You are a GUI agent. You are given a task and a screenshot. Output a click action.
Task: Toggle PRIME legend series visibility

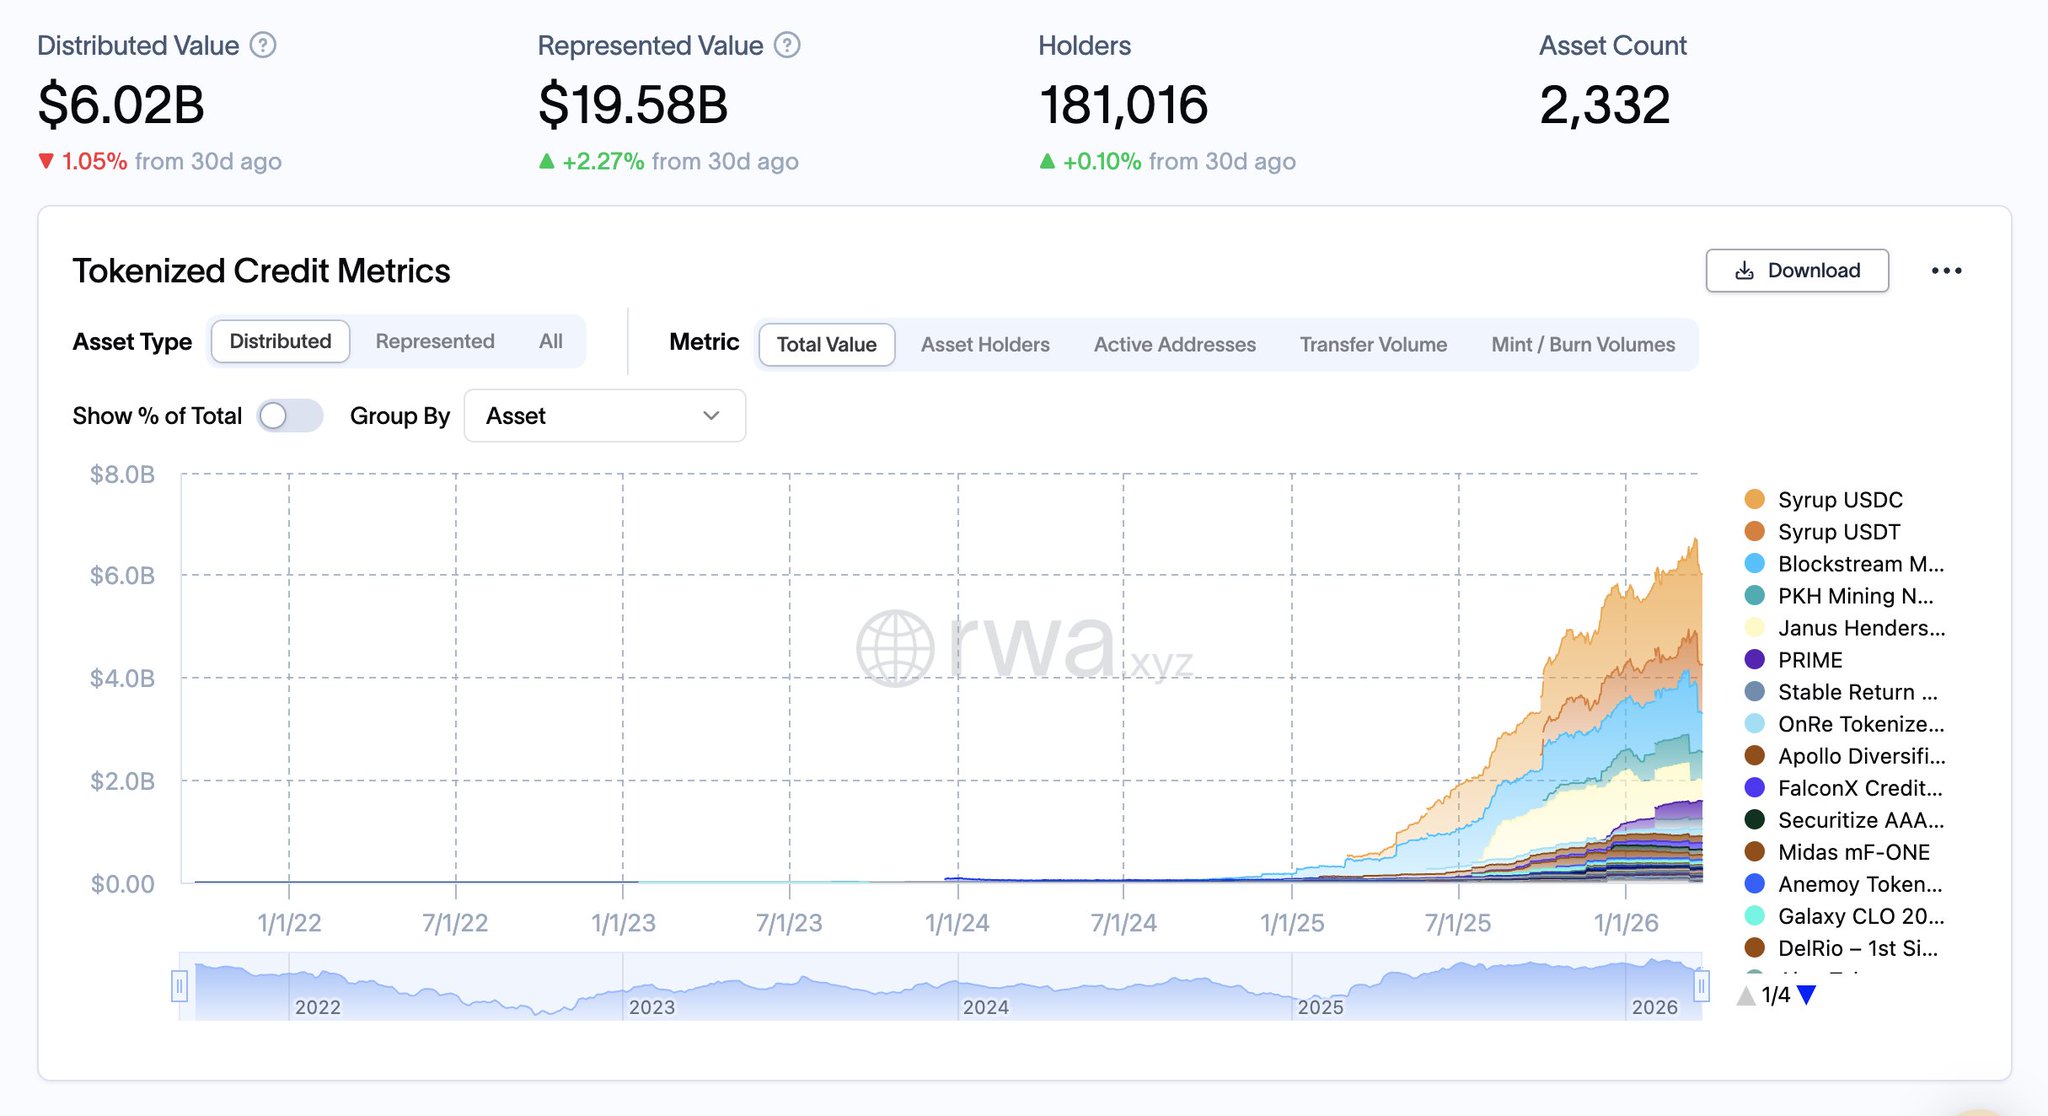coord(1810,660)
